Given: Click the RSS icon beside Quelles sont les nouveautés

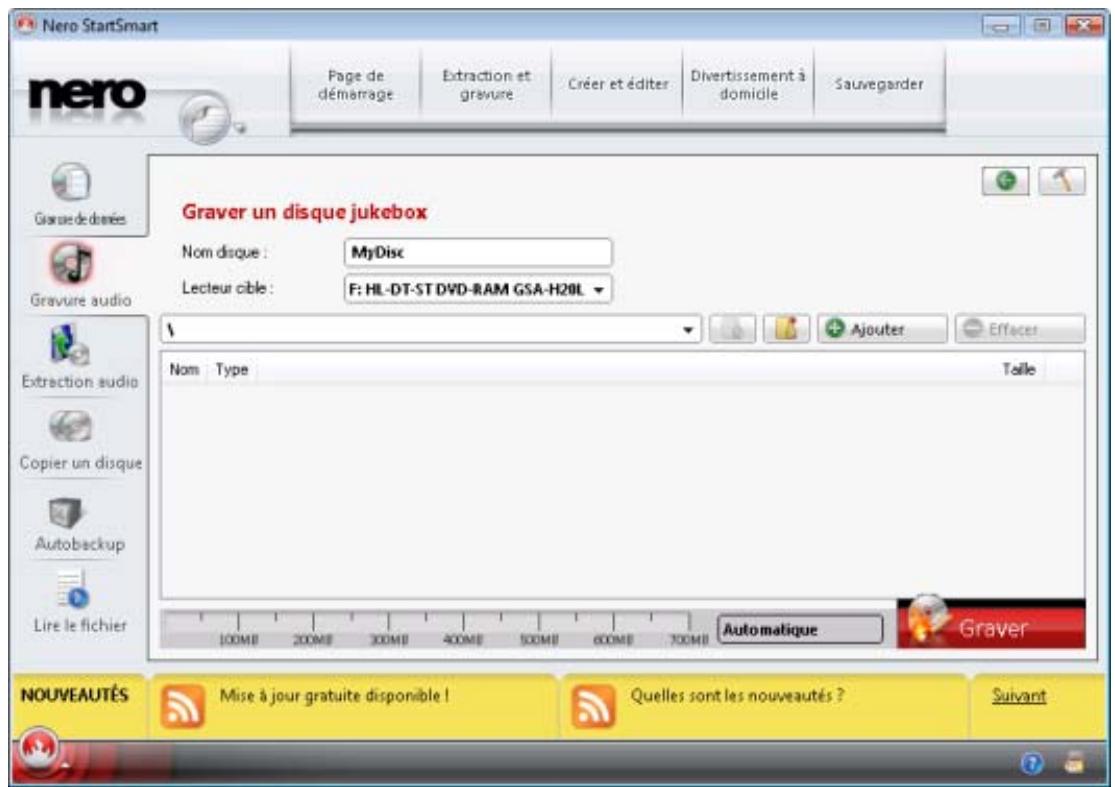Looking at the screenshot, I should [592, 706].
